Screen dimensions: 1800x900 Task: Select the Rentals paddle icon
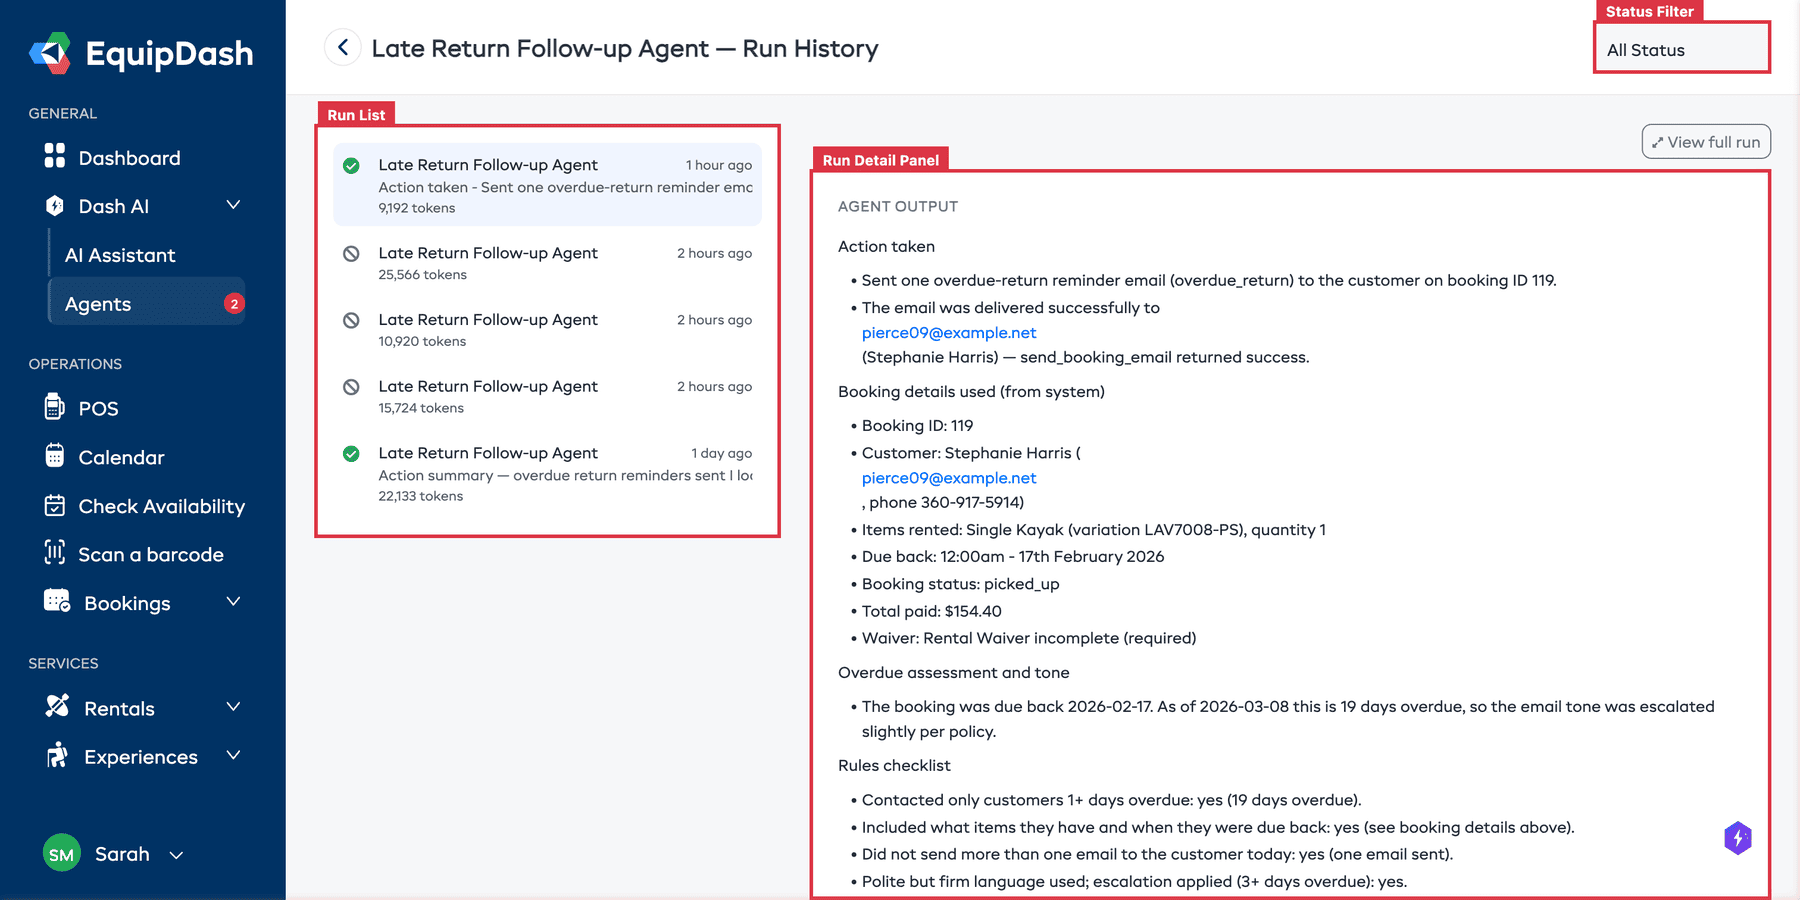coord(57,707)
